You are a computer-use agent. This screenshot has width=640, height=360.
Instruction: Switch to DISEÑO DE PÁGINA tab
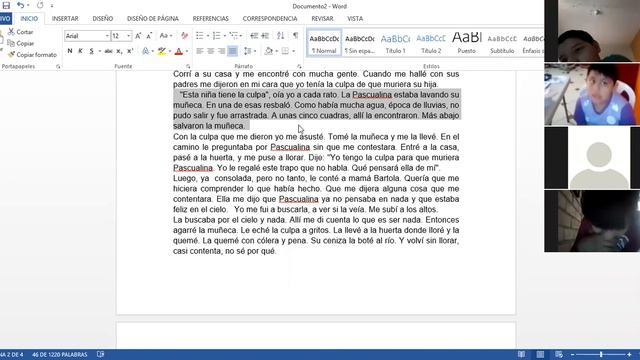pos(153,19)
